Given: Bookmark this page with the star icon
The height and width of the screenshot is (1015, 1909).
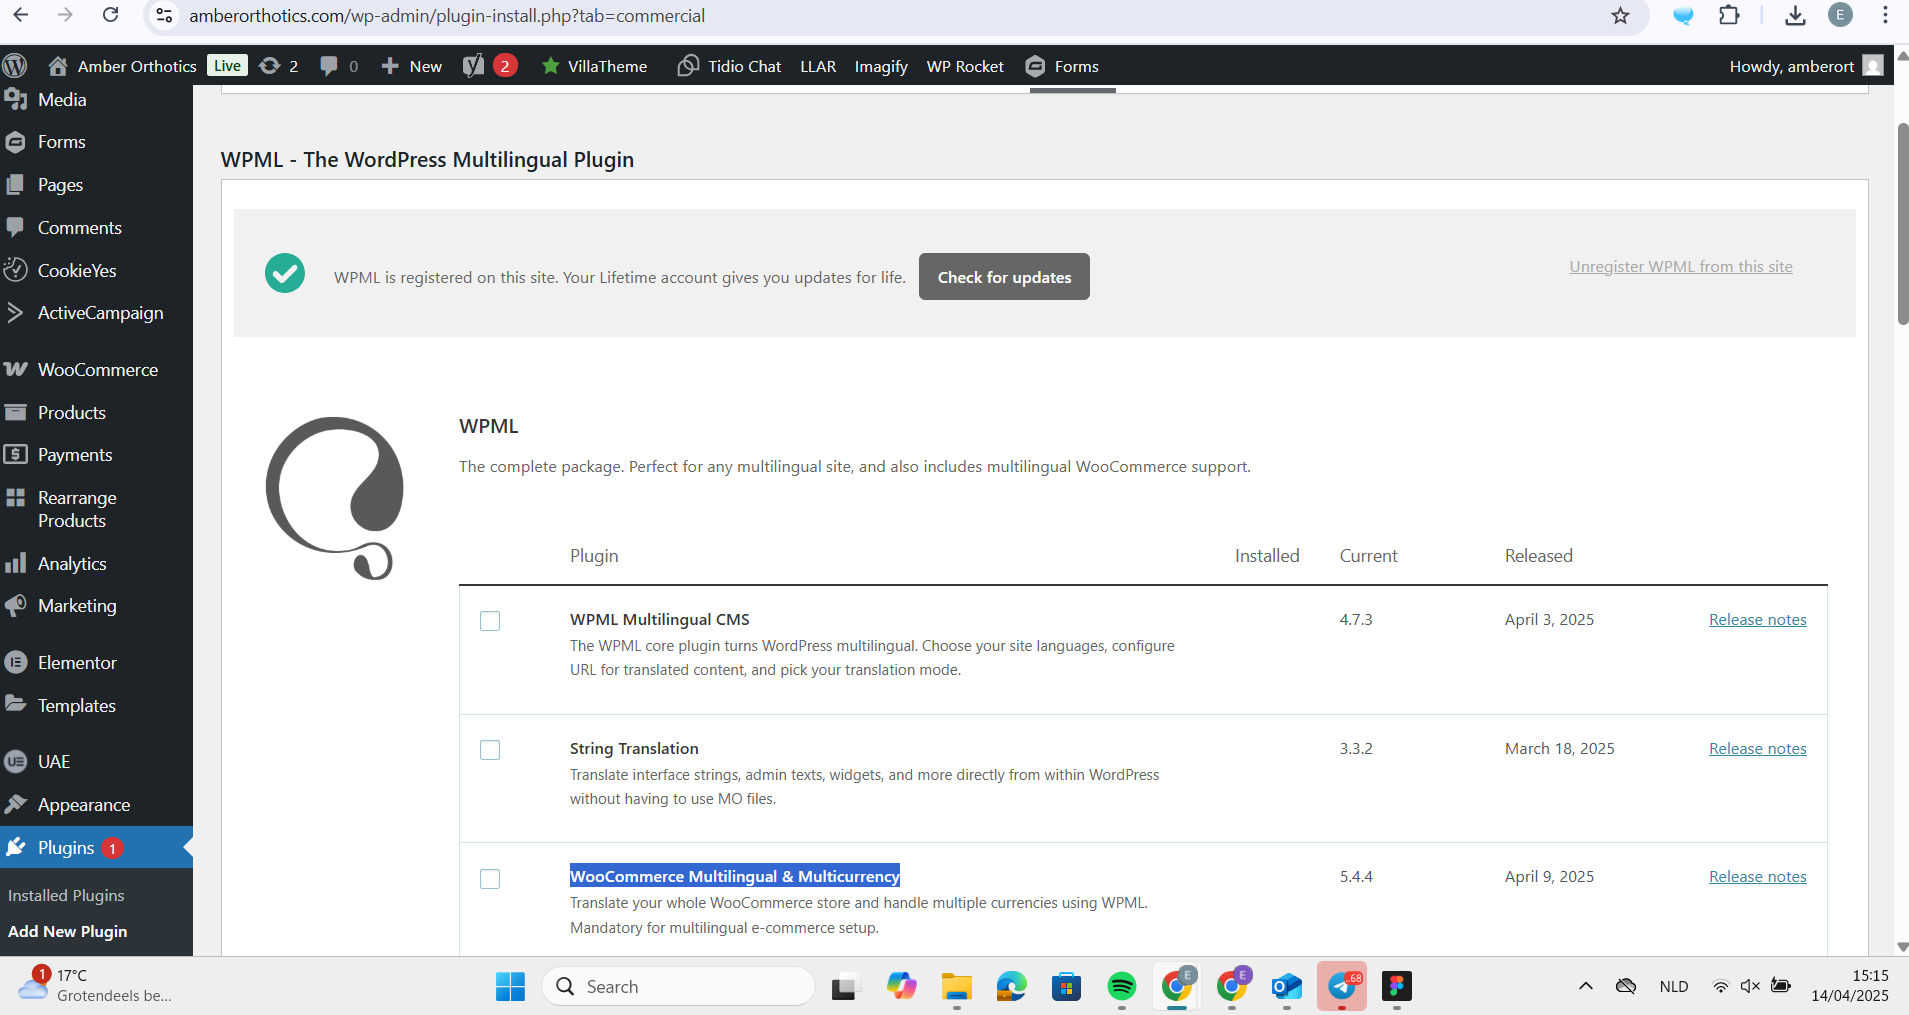Looking at the screenshot, I should tap(1621, 16).
